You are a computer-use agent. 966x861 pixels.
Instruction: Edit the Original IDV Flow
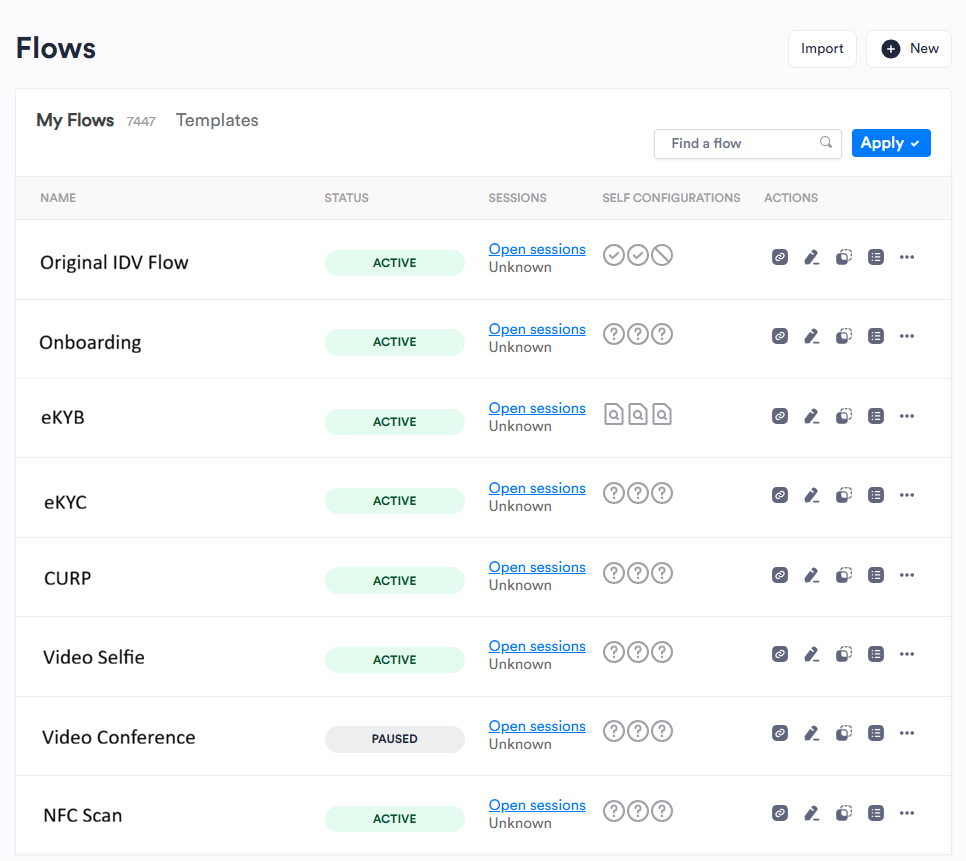coord(812,257)
